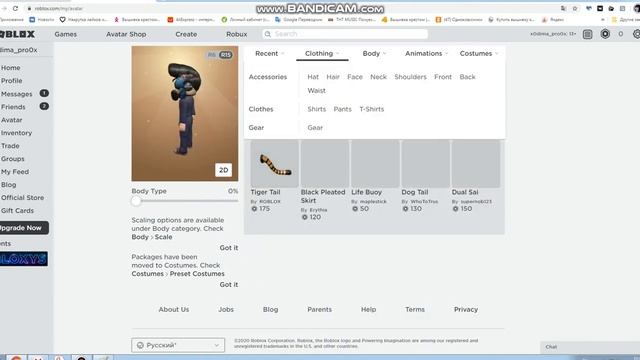Open Create in top navigation
Viewport: 640px width, 360px height.
coord(186,34)
